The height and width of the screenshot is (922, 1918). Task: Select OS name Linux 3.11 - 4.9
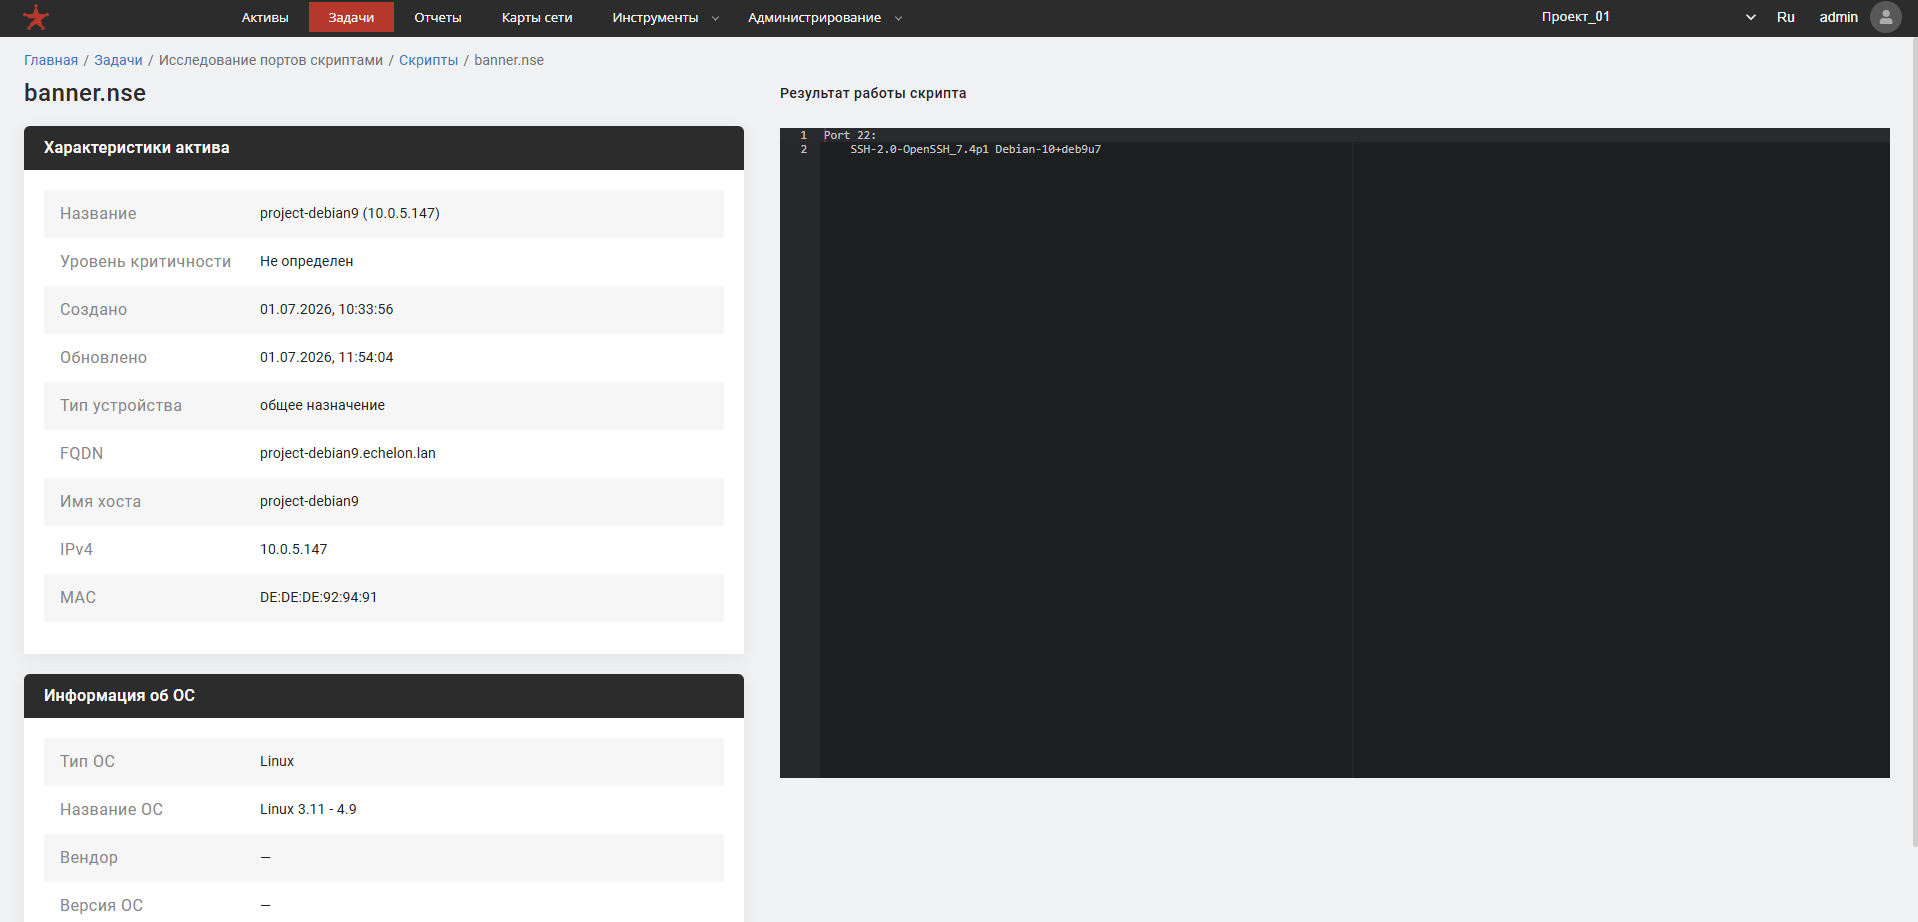pos(308,809)
